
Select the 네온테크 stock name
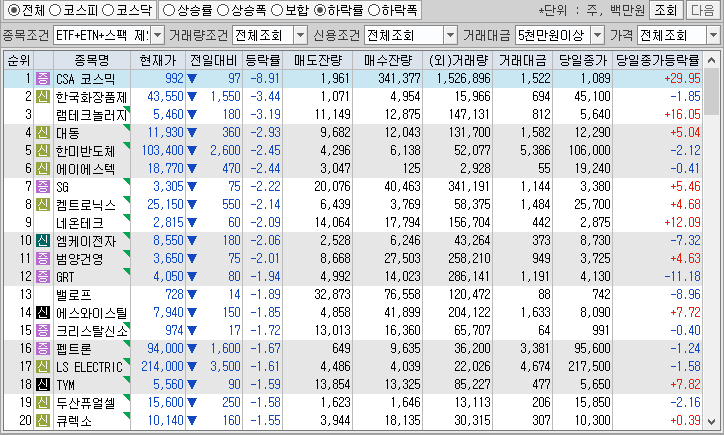point(80,223)
